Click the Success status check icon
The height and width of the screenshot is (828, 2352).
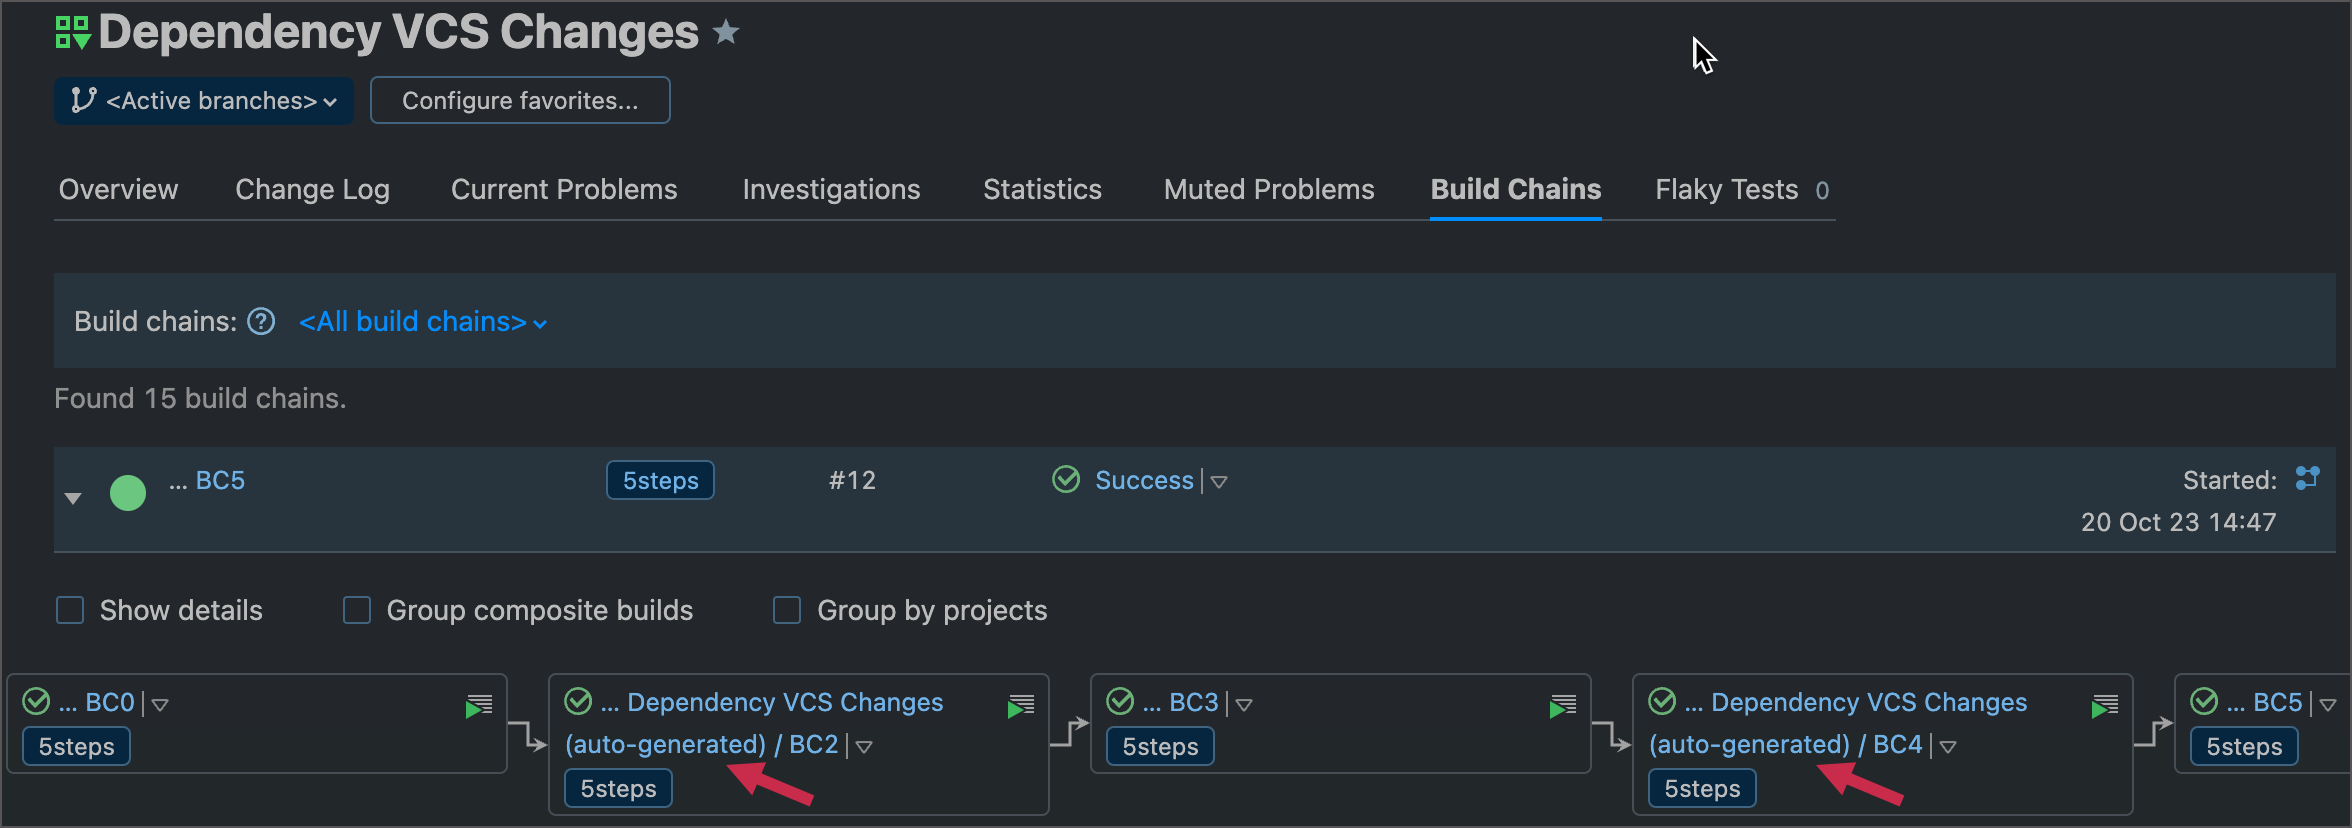click(1066, 480)
